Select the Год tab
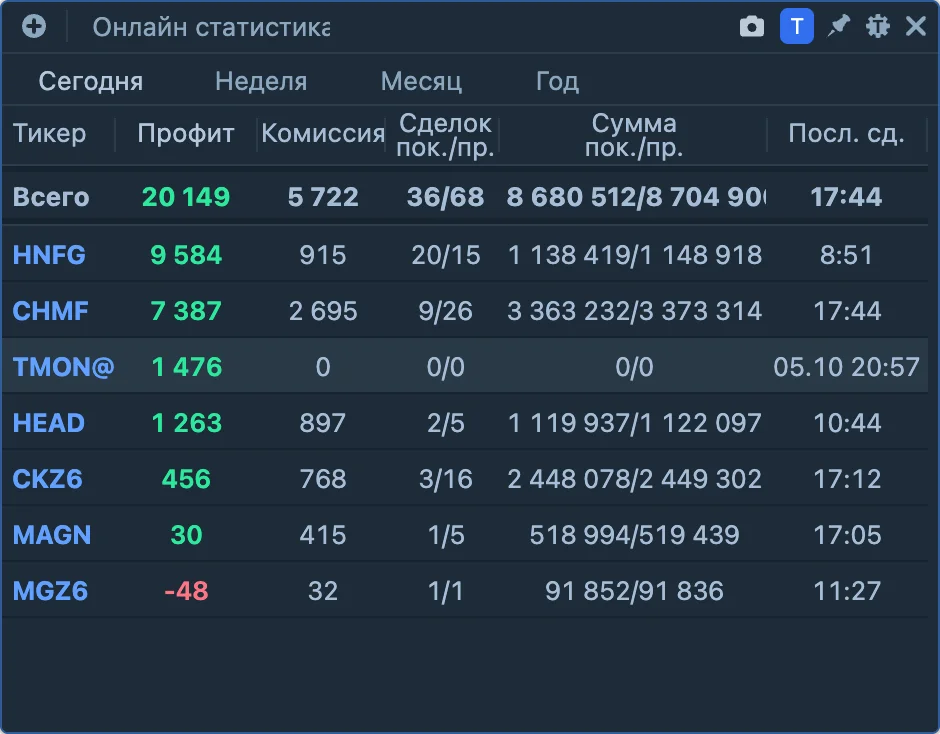Screen dimensions: 940x734 point(558,81)
